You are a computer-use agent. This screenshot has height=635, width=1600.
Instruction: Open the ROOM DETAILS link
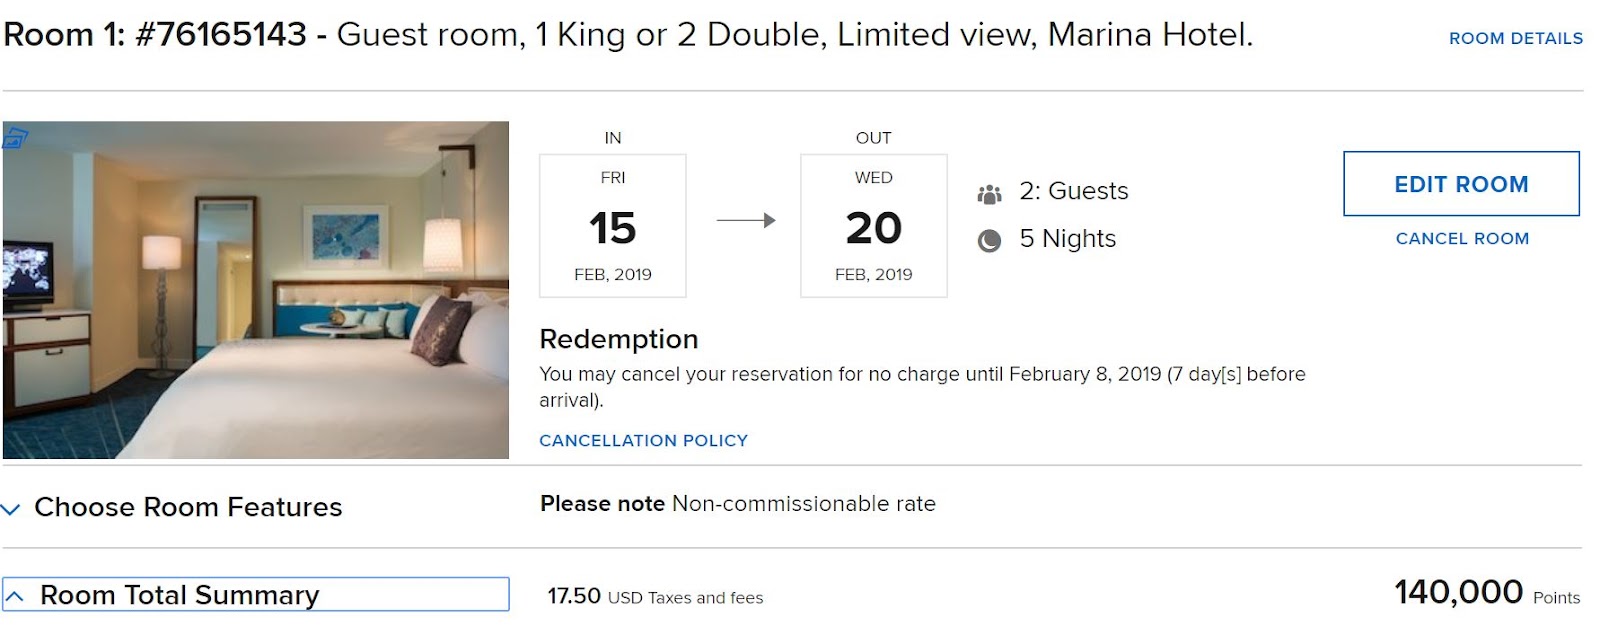[1515, 39]
